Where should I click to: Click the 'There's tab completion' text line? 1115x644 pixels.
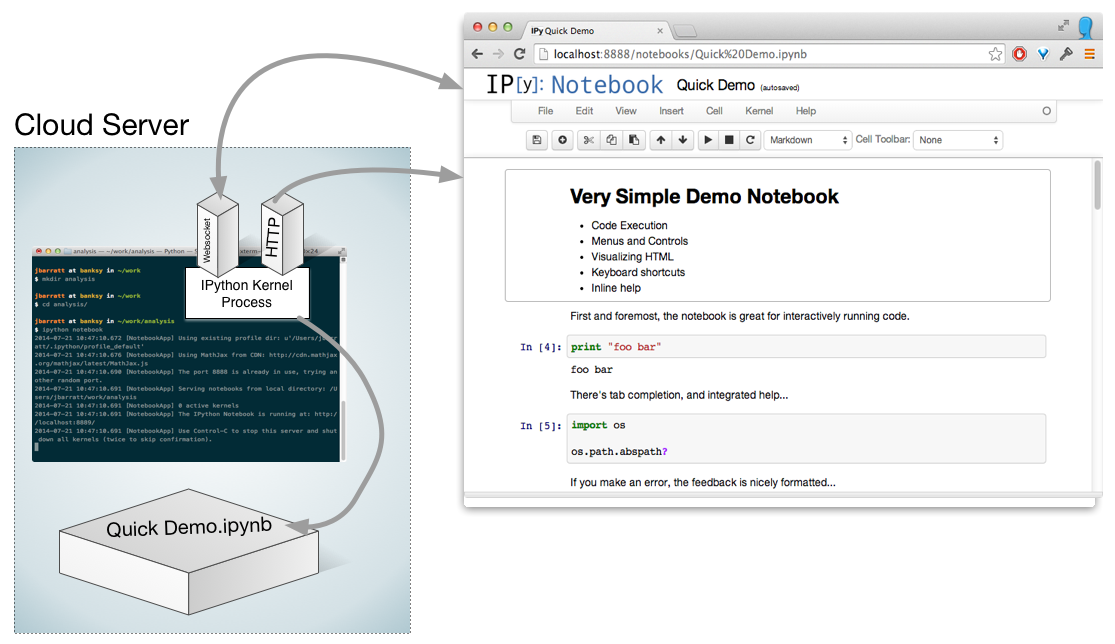pyautogui.click(x=679, y=395)
